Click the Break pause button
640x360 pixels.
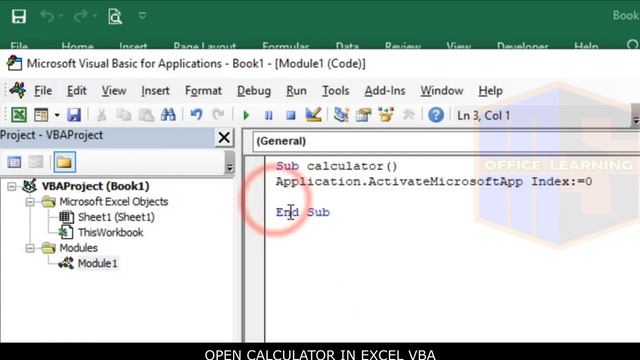pos(269,116)
